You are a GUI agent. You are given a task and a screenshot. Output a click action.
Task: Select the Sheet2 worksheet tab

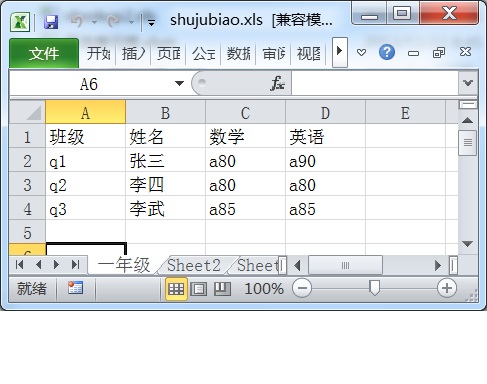(x=194, y=266)
